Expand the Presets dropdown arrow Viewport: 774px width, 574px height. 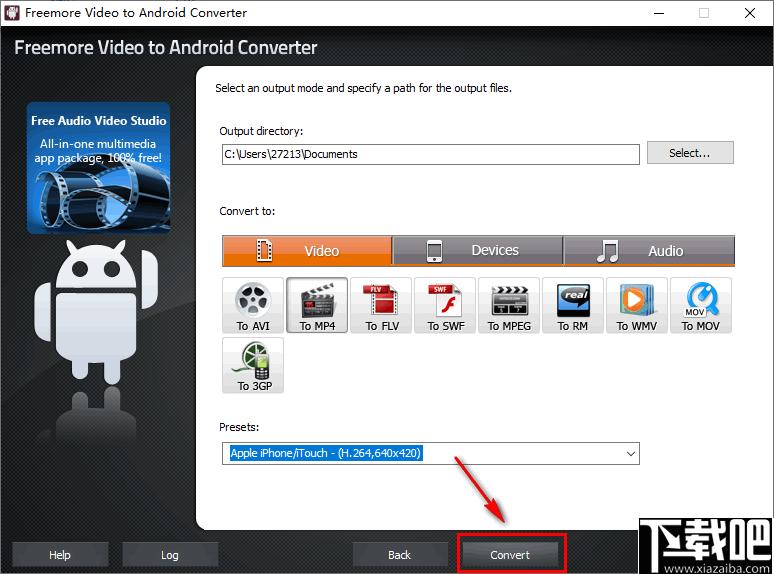pyautogui.click(x=630, y=454)
